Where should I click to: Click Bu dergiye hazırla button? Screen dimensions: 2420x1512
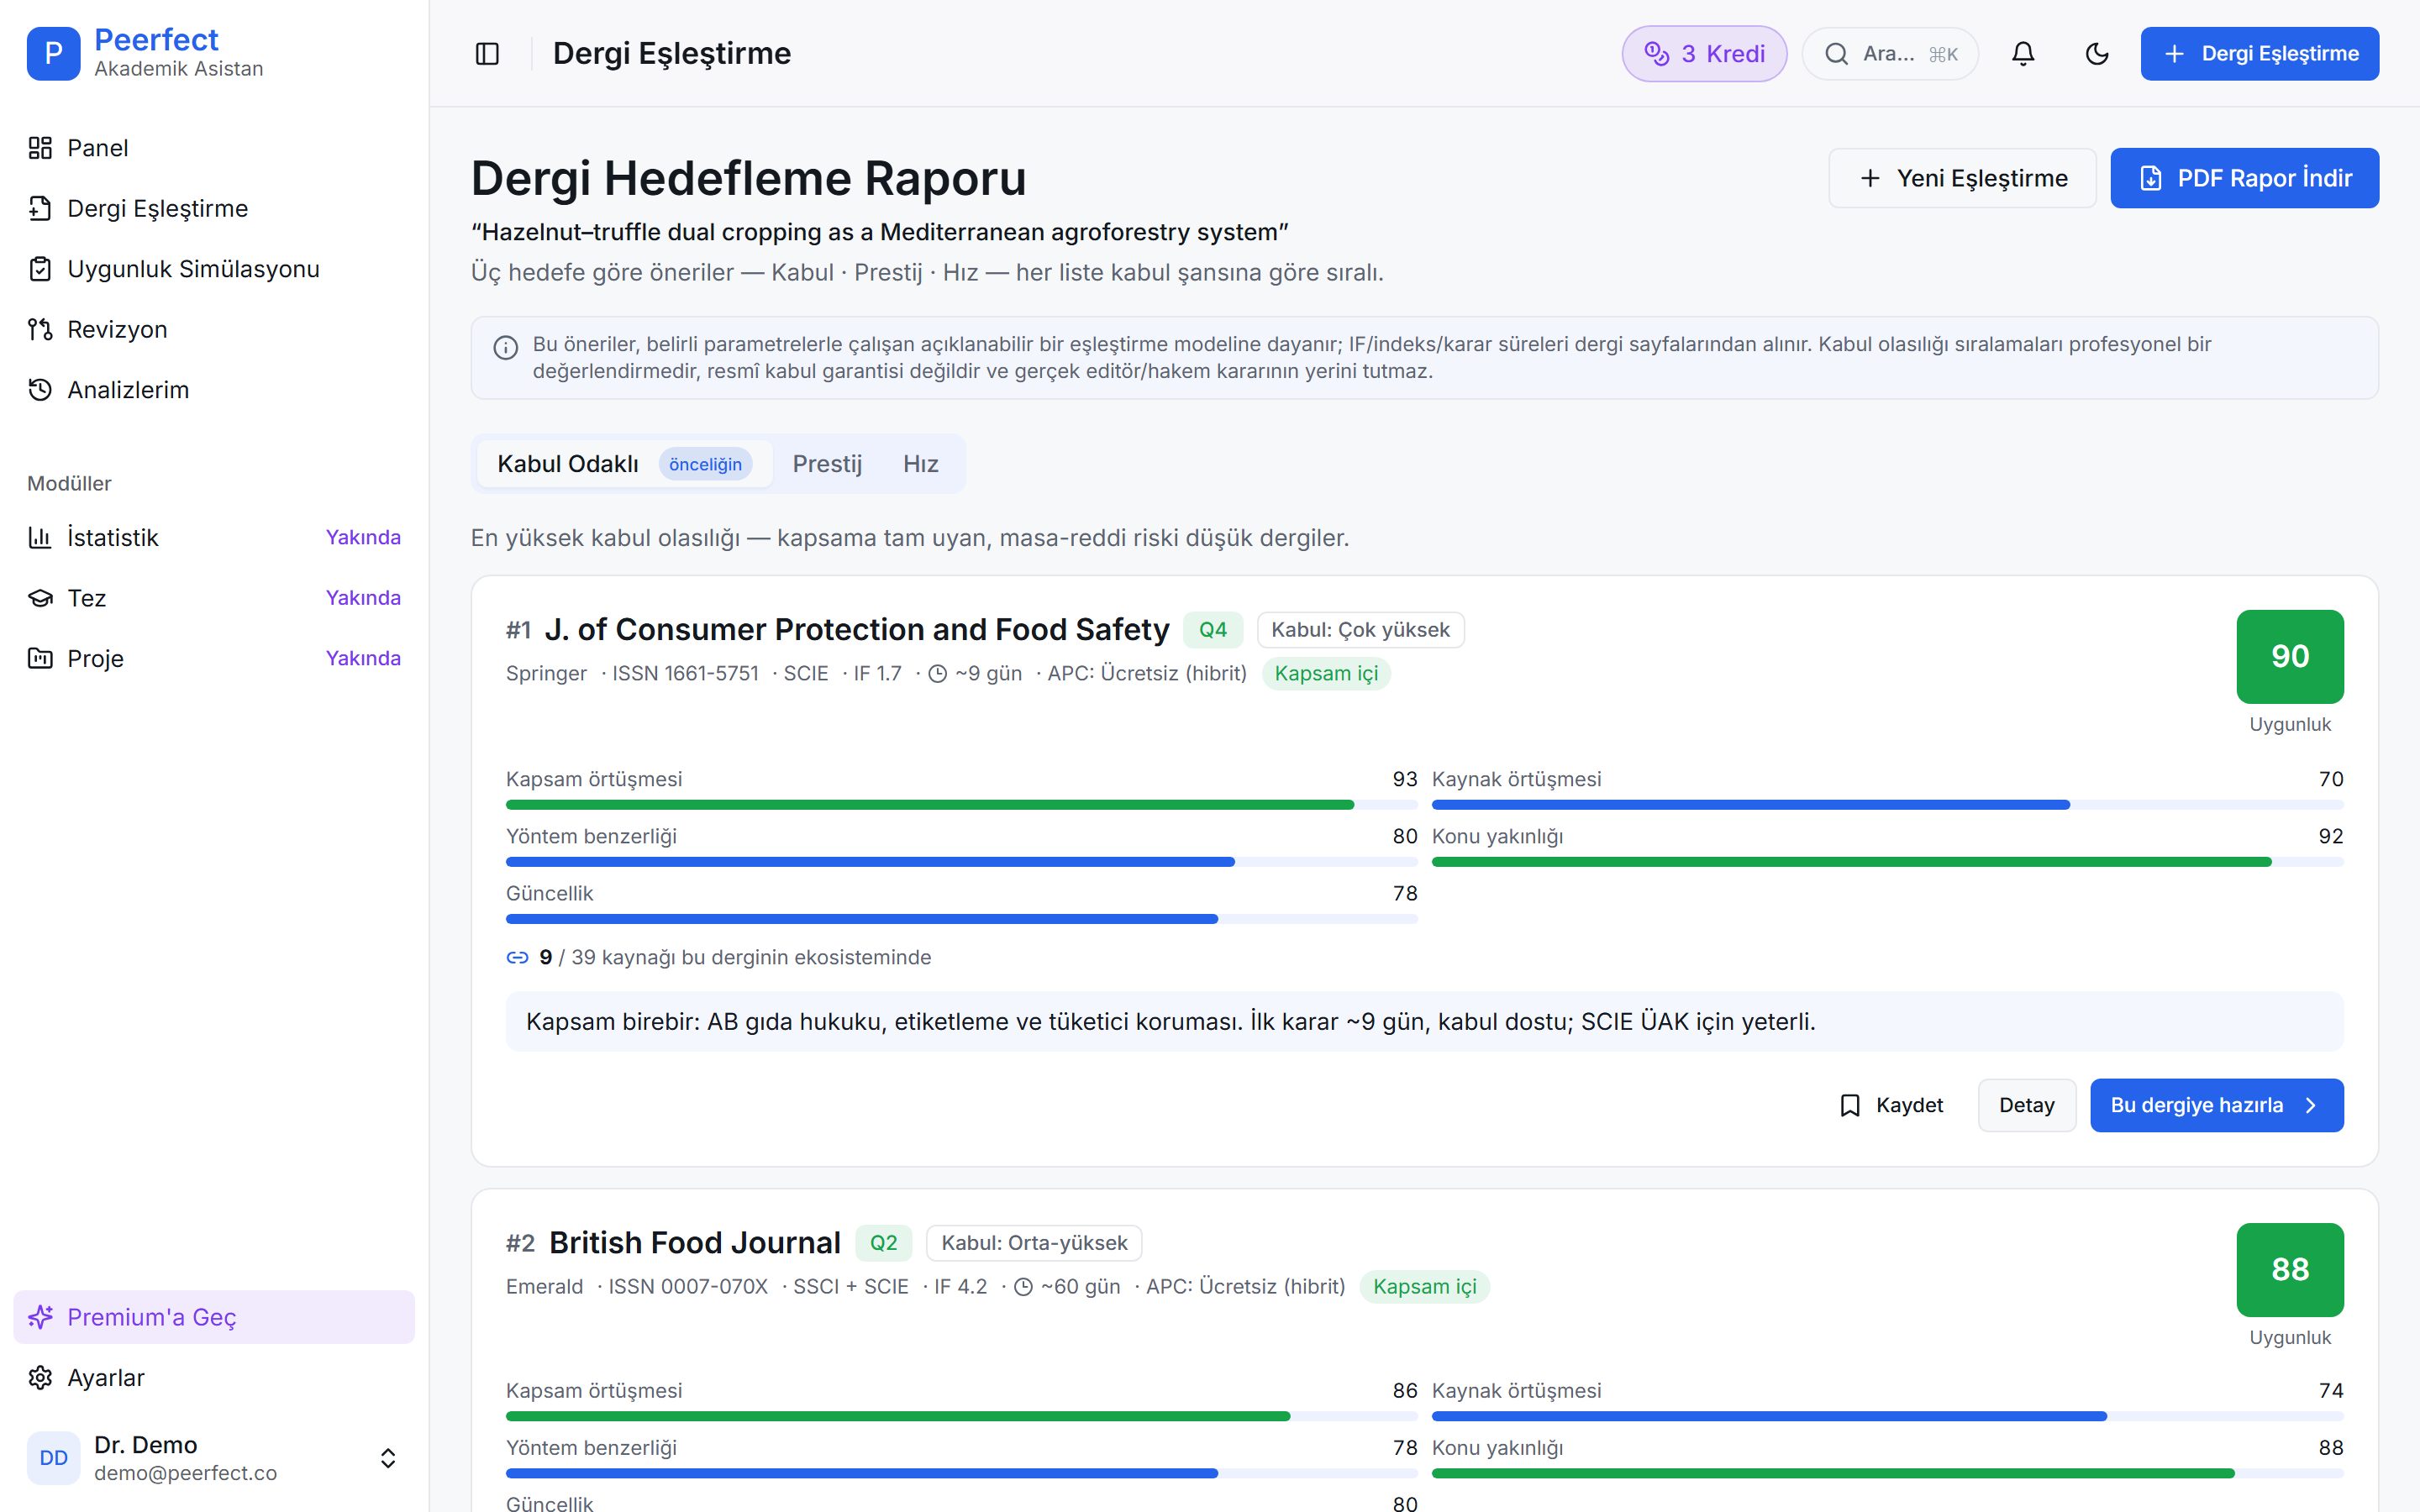tap(2216, 1105)
